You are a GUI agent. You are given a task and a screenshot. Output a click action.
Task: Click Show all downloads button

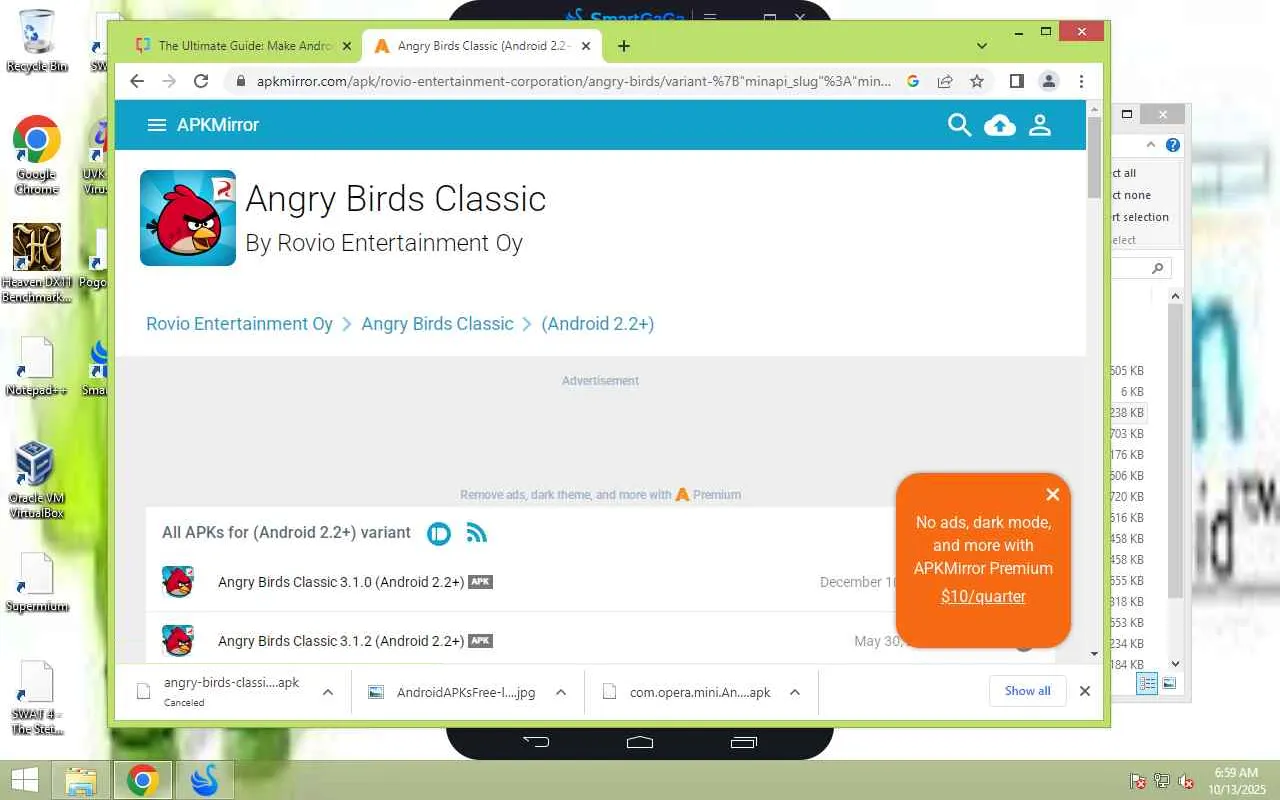pyautogui.click(x=1027, y=691)
